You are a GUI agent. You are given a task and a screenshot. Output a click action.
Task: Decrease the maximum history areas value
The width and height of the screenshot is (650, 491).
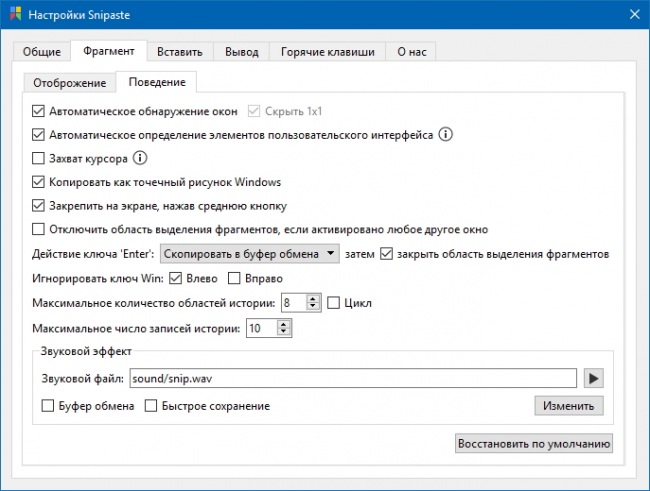click(x=313, y=307)
